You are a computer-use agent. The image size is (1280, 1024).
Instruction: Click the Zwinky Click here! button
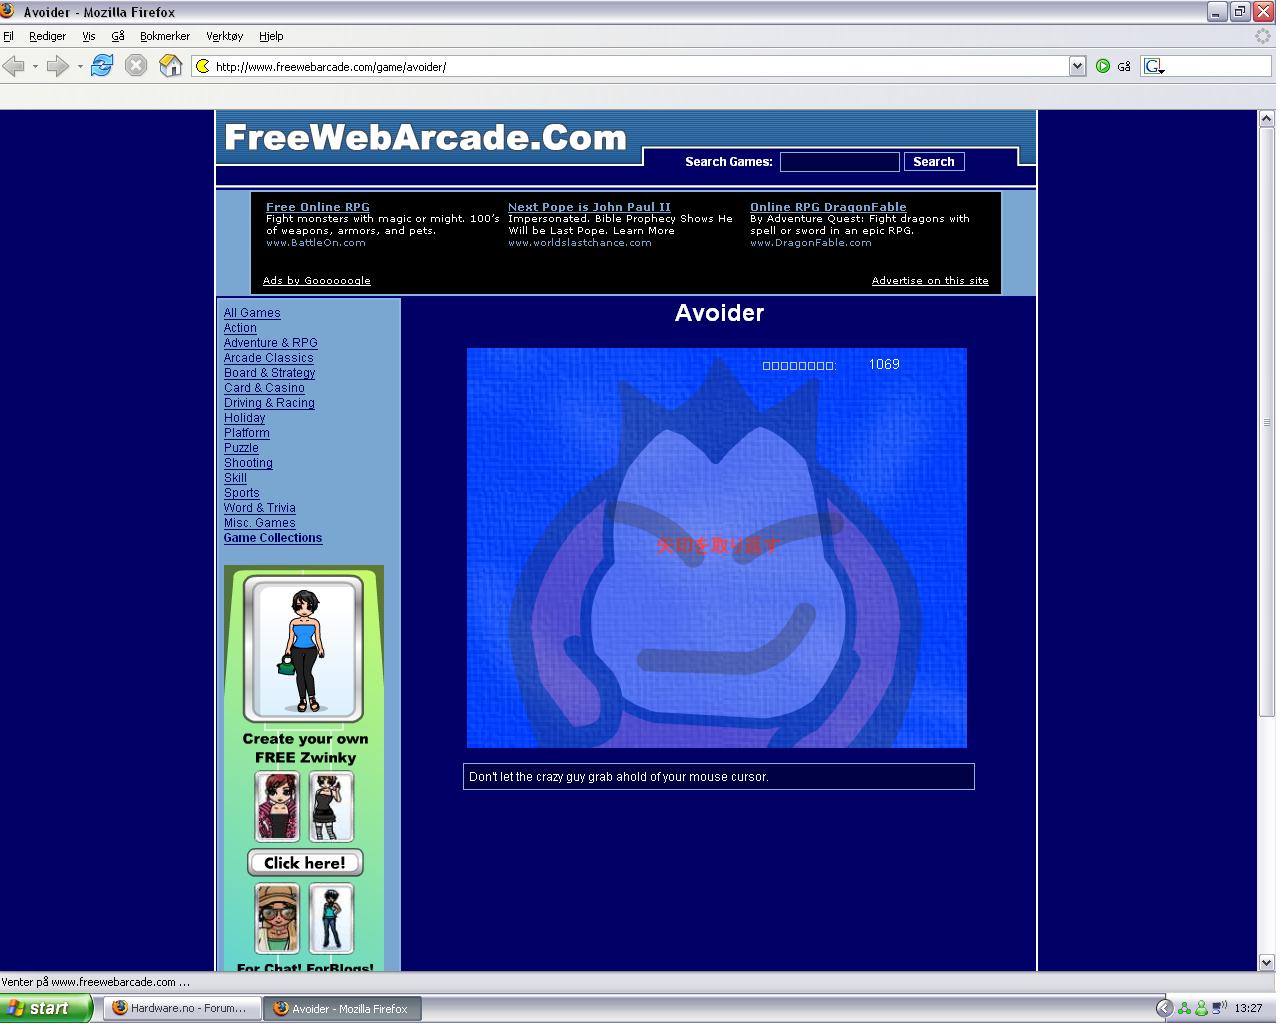click(x=305, y=863)
